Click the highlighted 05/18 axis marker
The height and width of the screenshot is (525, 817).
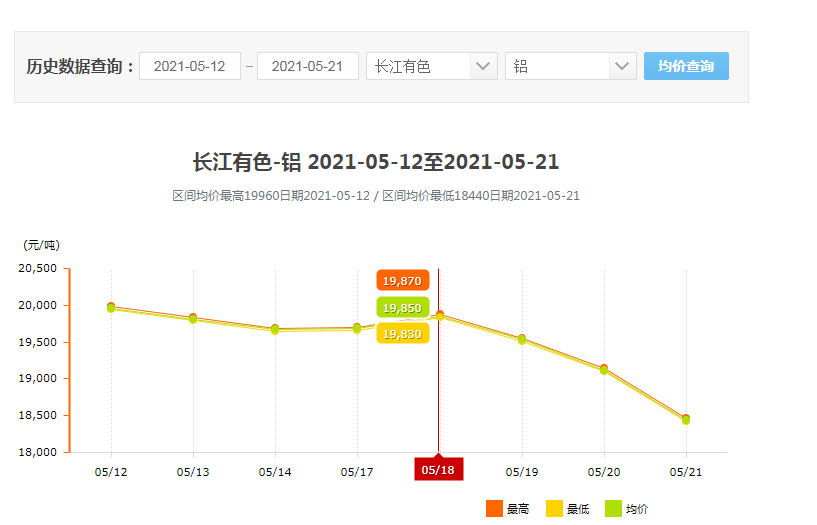(438, 469)
